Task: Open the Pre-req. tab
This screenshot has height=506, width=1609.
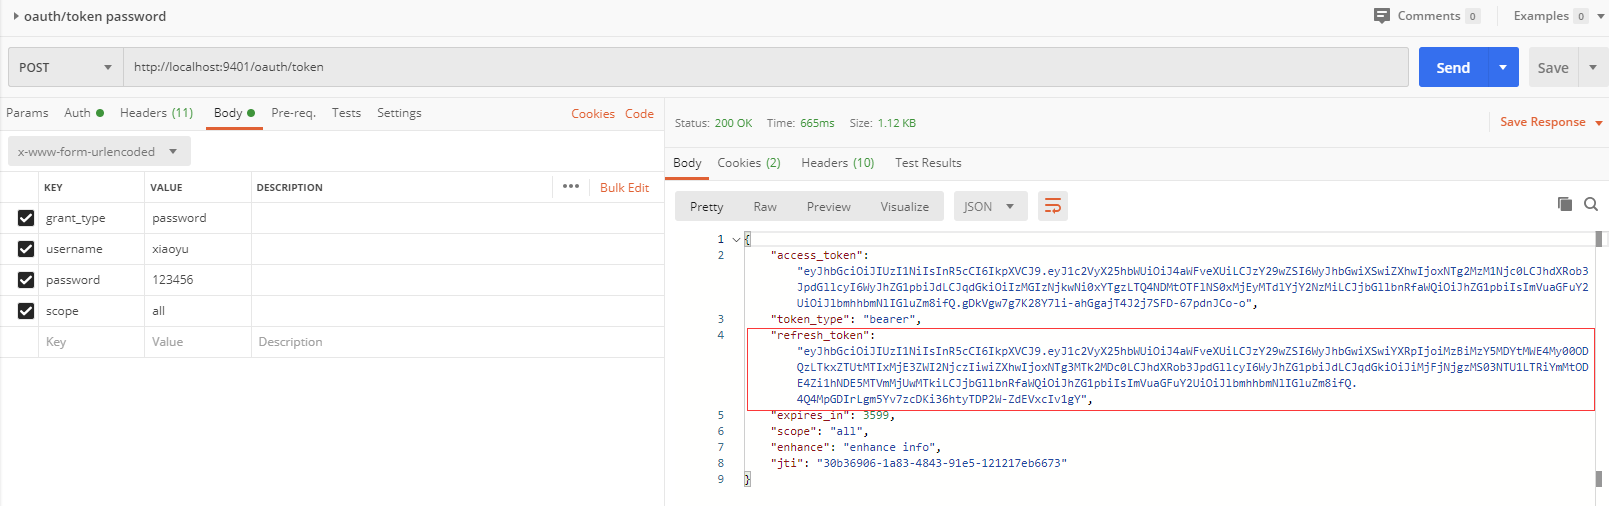Action: pos(293,113)
